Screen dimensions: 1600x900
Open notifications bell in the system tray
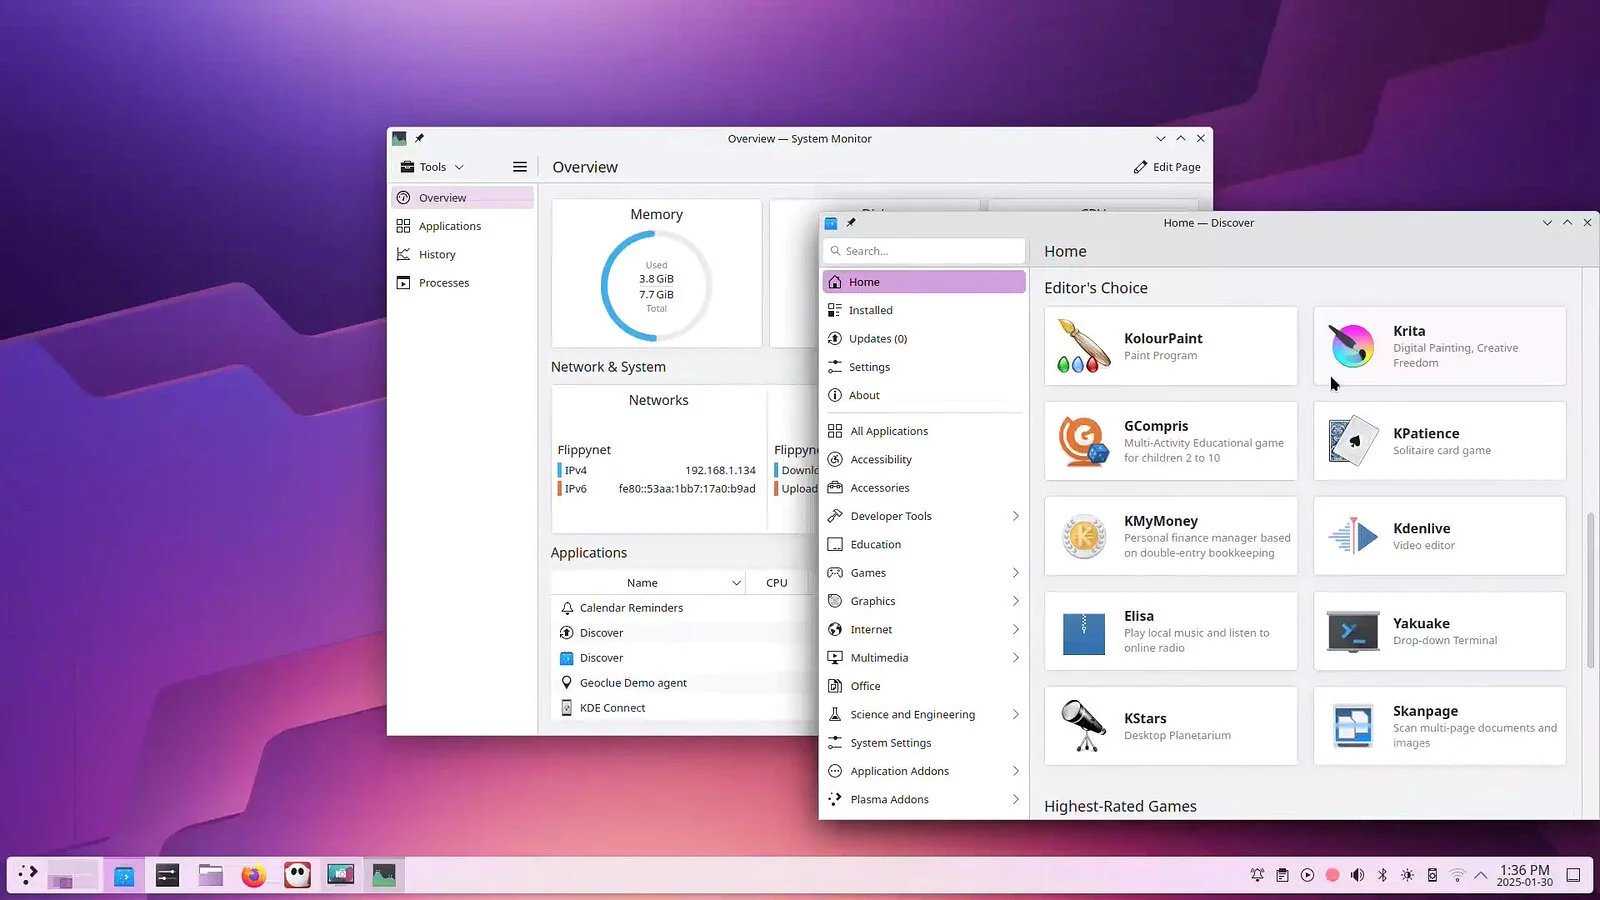point(1257,875)
